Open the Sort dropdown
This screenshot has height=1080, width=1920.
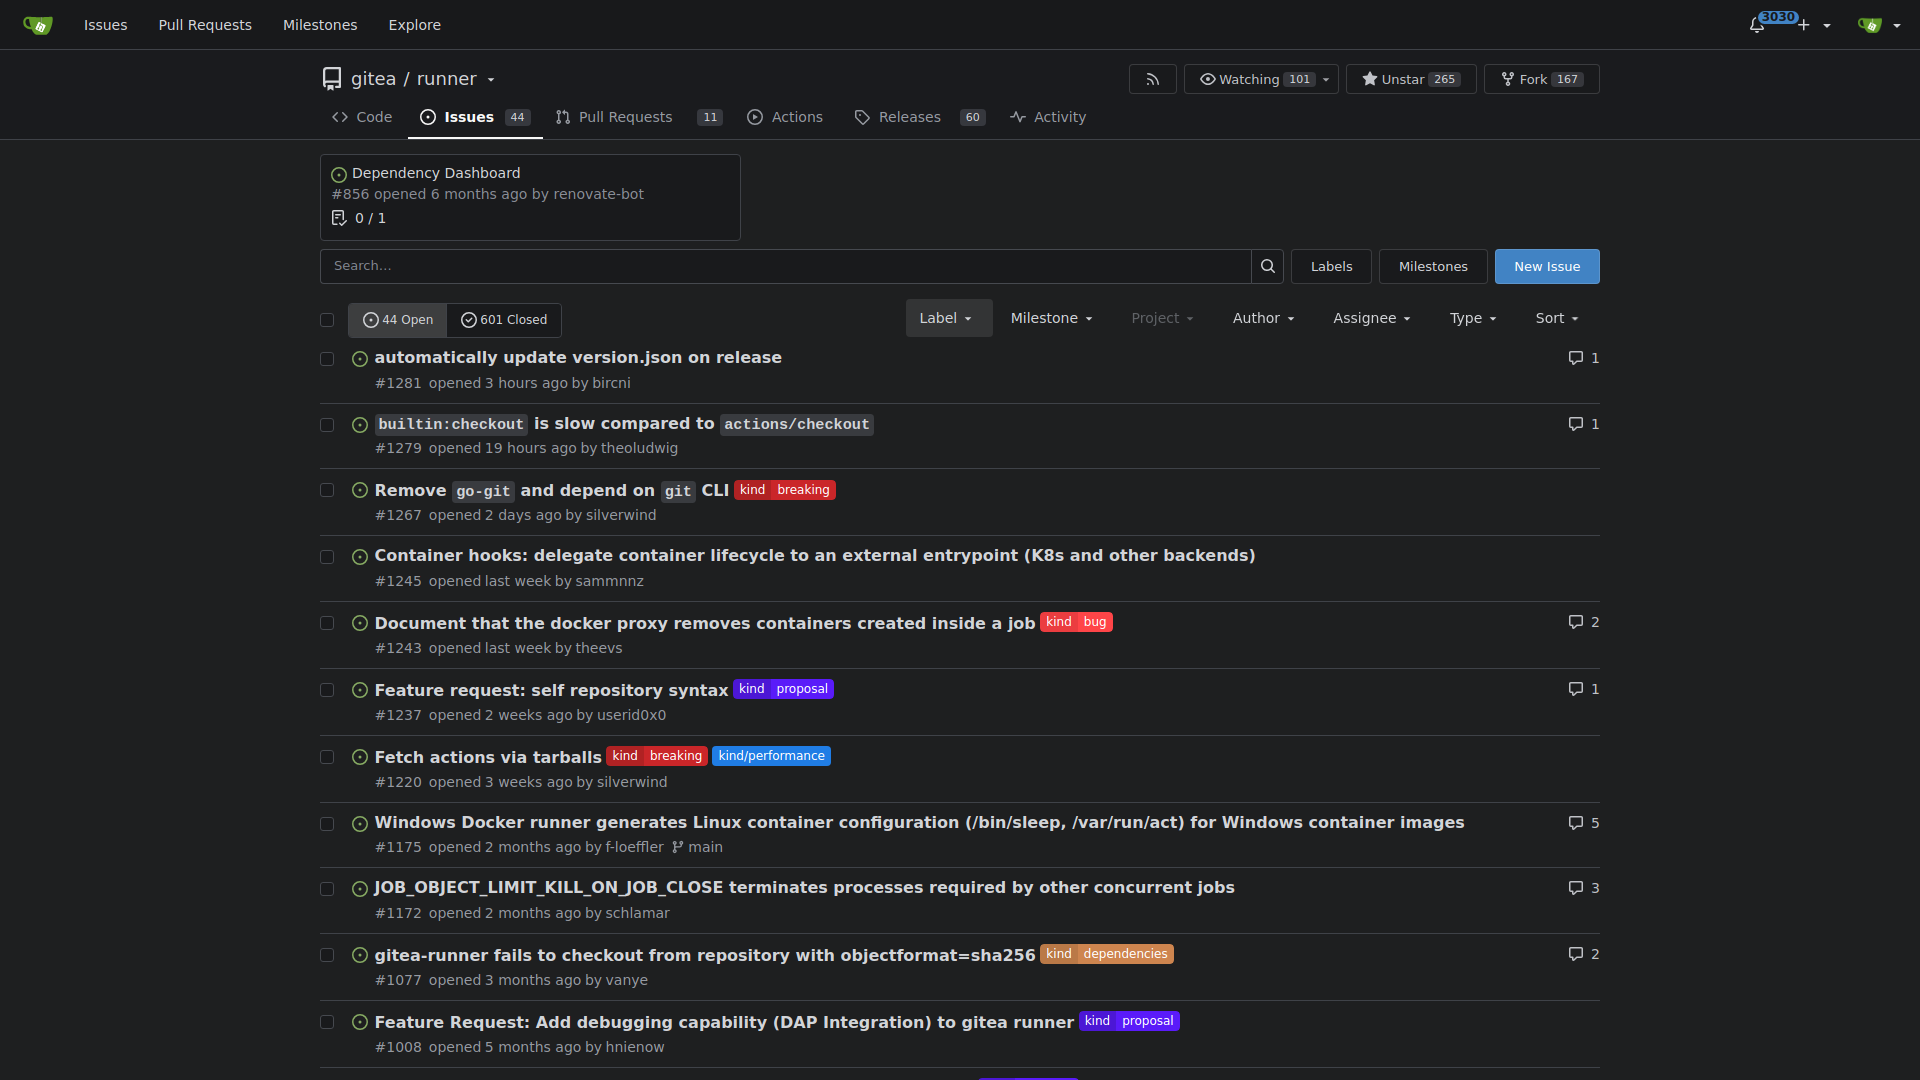coord(1557,318)
